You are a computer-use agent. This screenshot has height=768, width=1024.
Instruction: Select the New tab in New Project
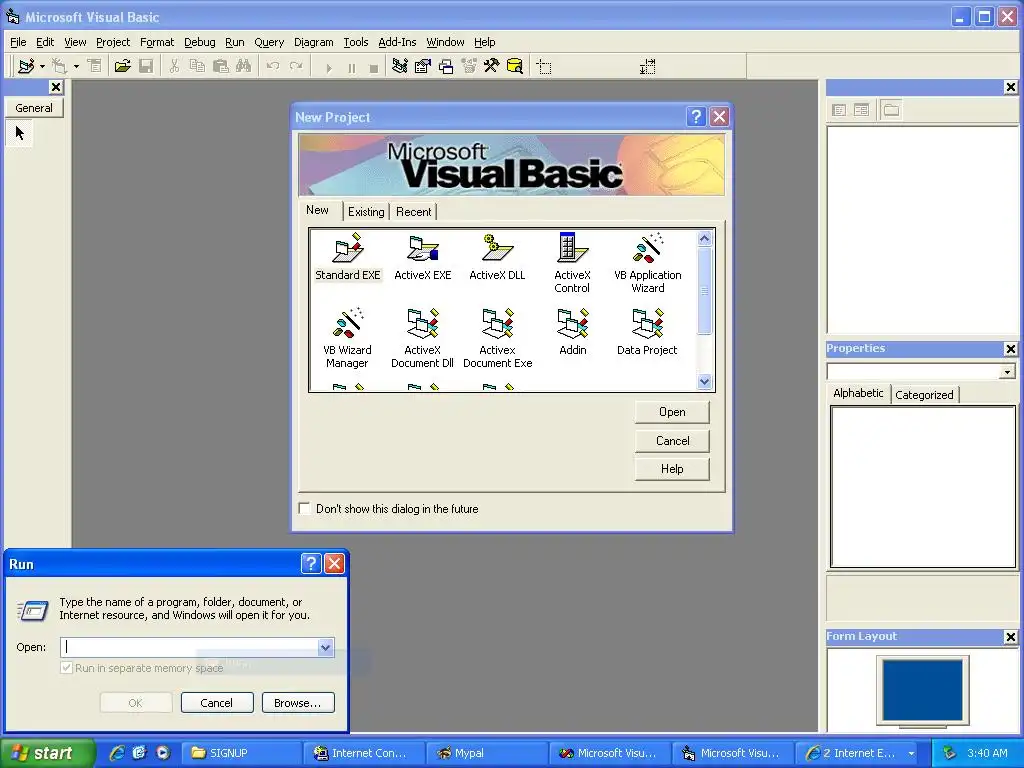point(317,210)
